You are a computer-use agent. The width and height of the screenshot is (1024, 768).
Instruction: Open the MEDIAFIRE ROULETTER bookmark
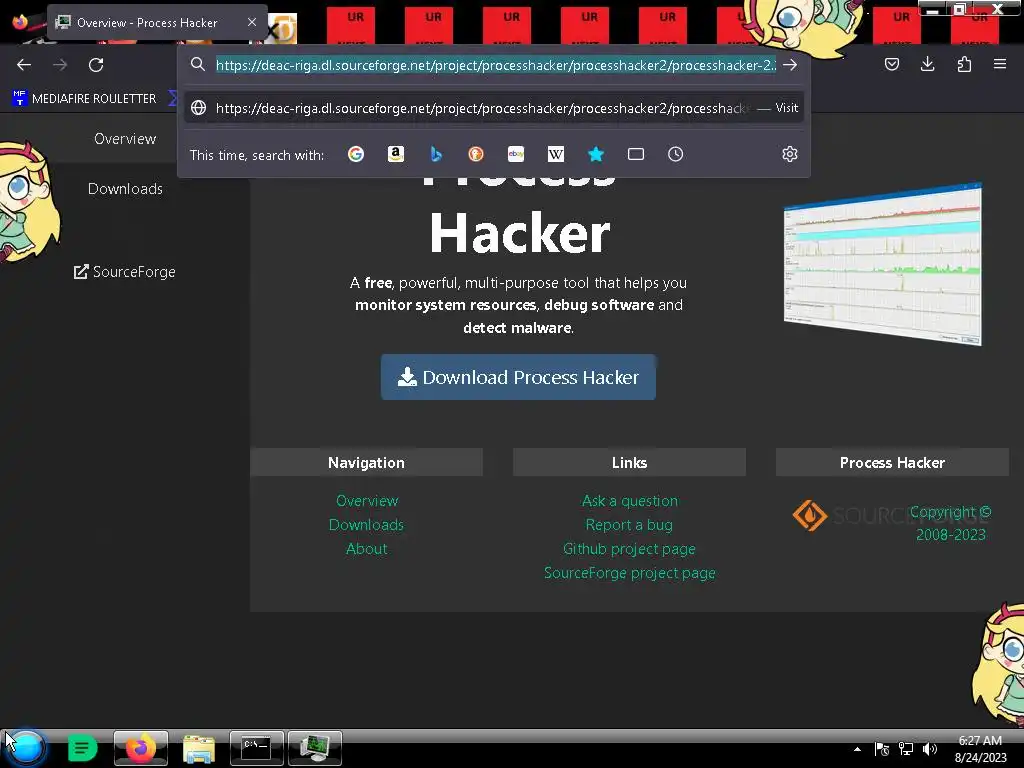point(84,99)
